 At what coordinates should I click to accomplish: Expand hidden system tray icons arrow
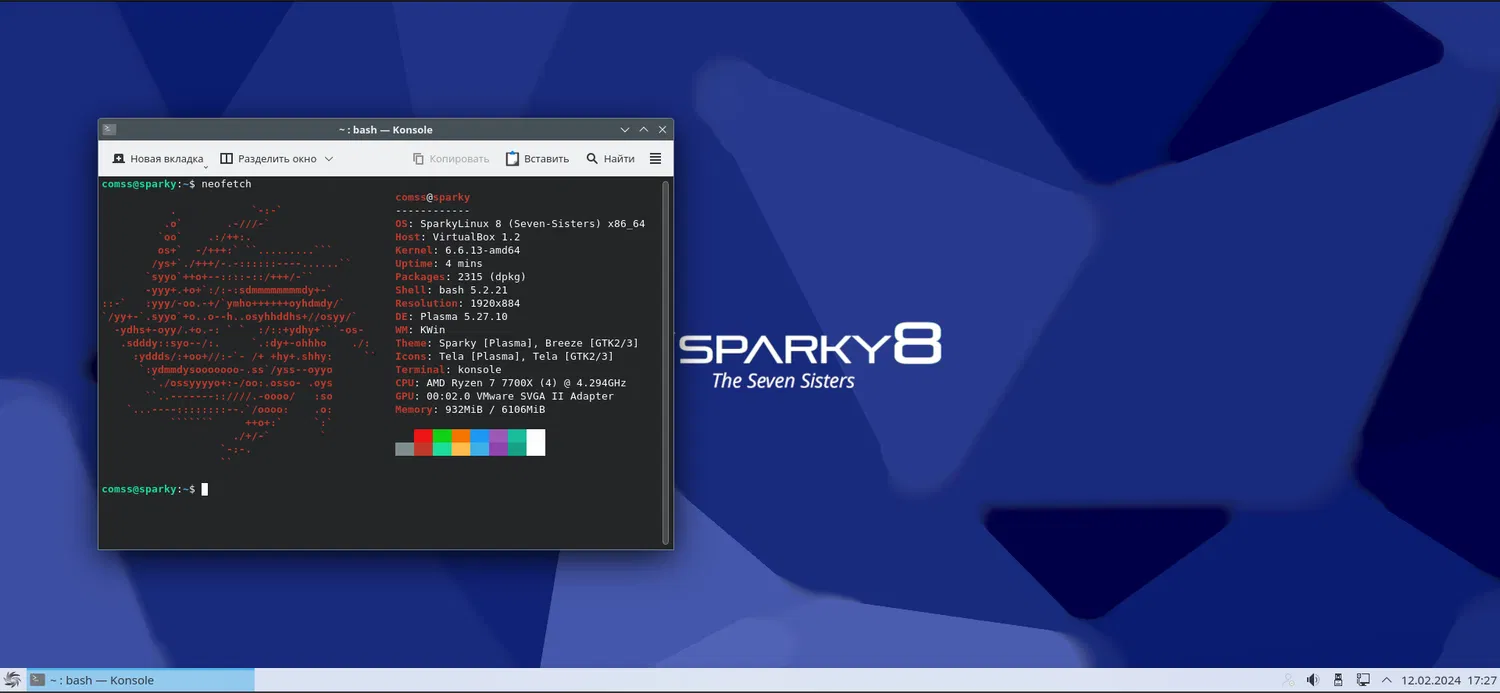click(x=1386, y=680)
